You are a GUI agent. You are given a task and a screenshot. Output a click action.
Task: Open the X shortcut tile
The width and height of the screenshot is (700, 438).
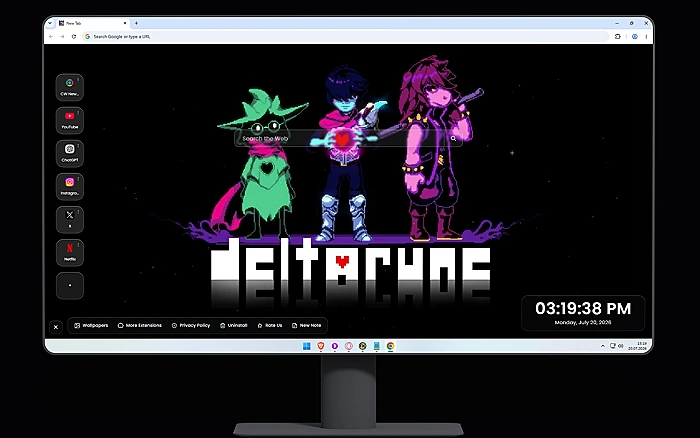point(70,219)
